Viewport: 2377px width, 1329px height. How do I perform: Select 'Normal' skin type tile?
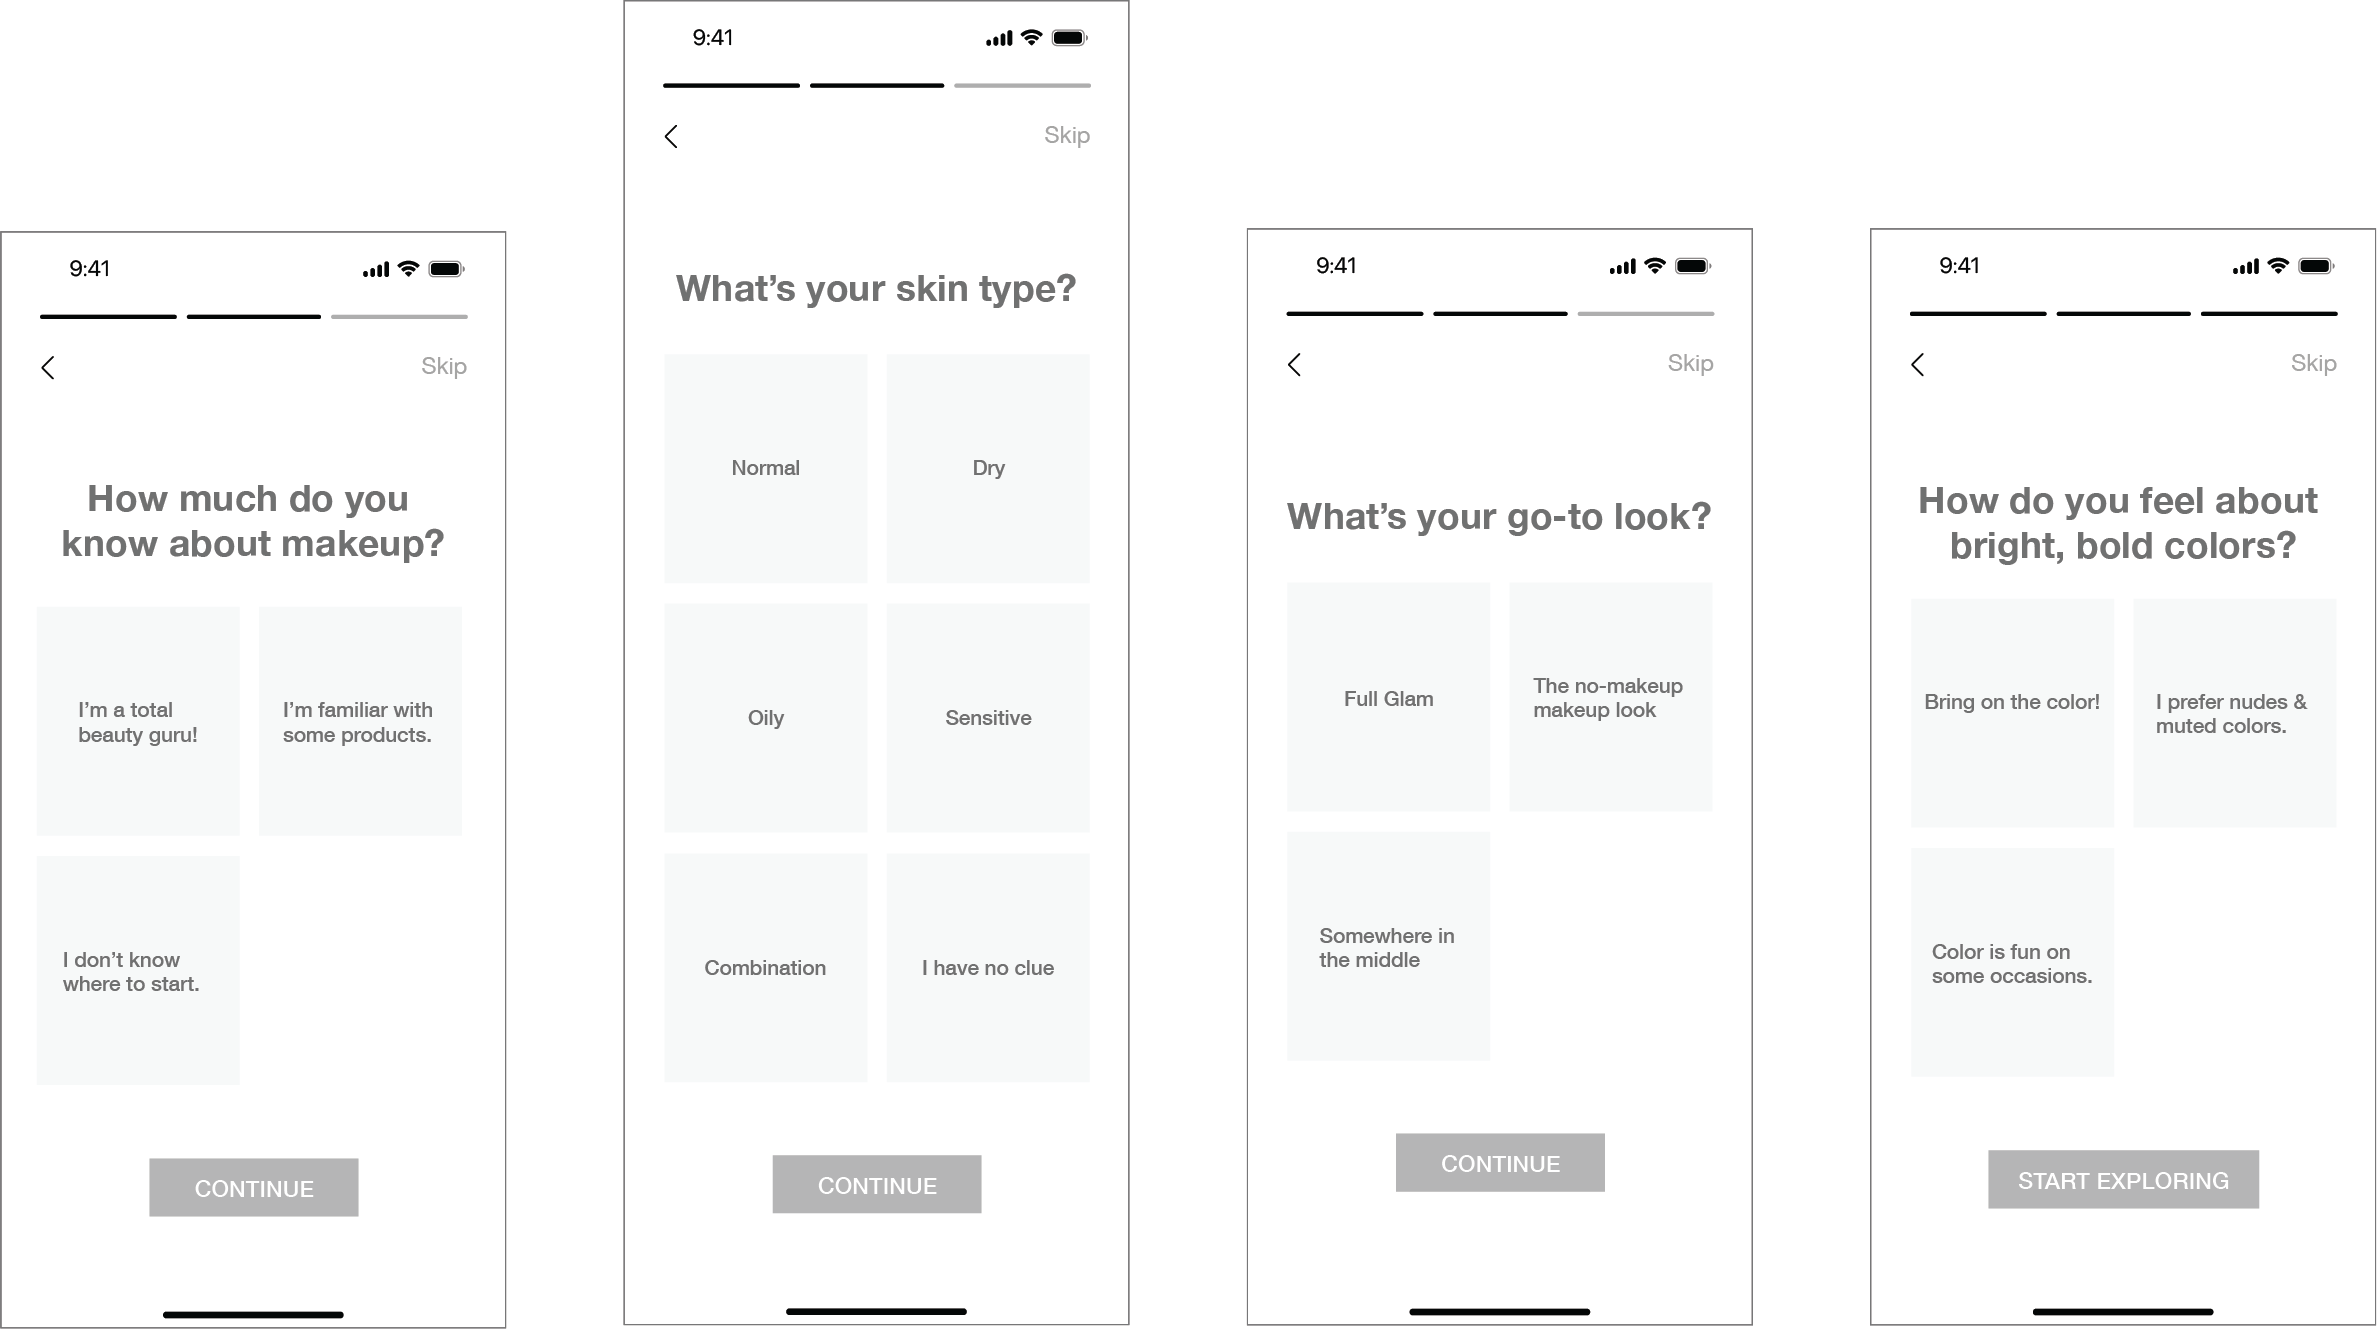click(764, 469)
